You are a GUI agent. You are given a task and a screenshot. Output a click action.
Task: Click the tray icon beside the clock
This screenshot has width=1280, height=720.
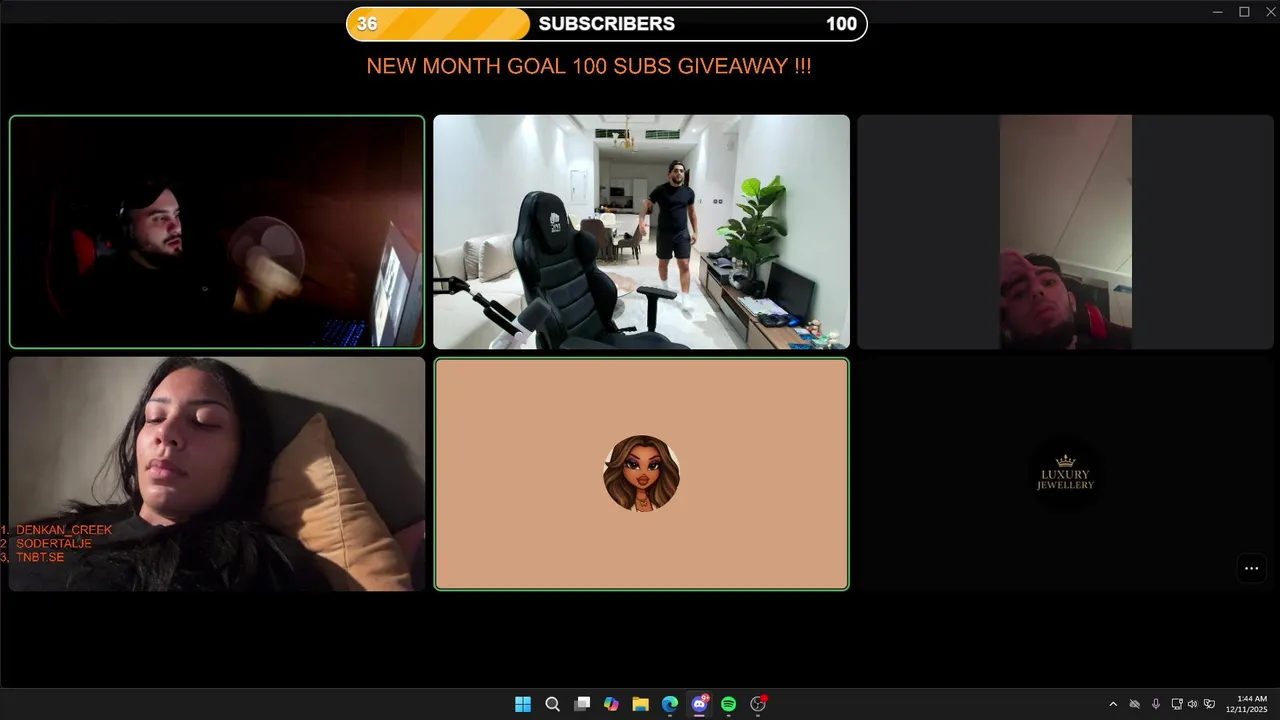(1210, 704)
